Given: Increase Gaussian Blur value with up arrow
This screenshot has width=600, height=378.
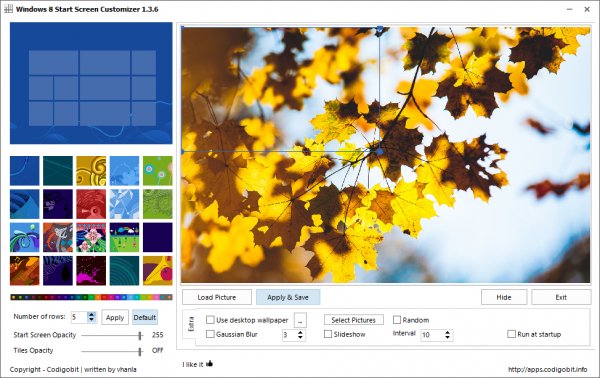Looking at the screenshot, I should [x=300, y=332].
